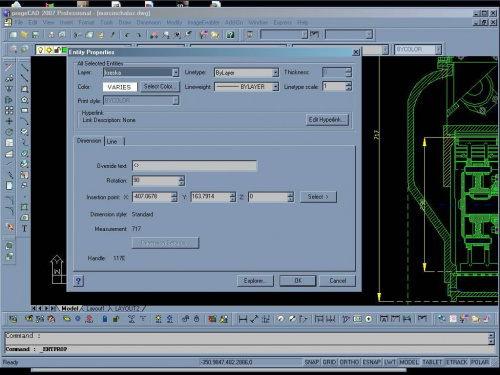Viewport: 500px width, 375px height.
Task: Click the Save diskette icon
Action: tap(35, 35)
